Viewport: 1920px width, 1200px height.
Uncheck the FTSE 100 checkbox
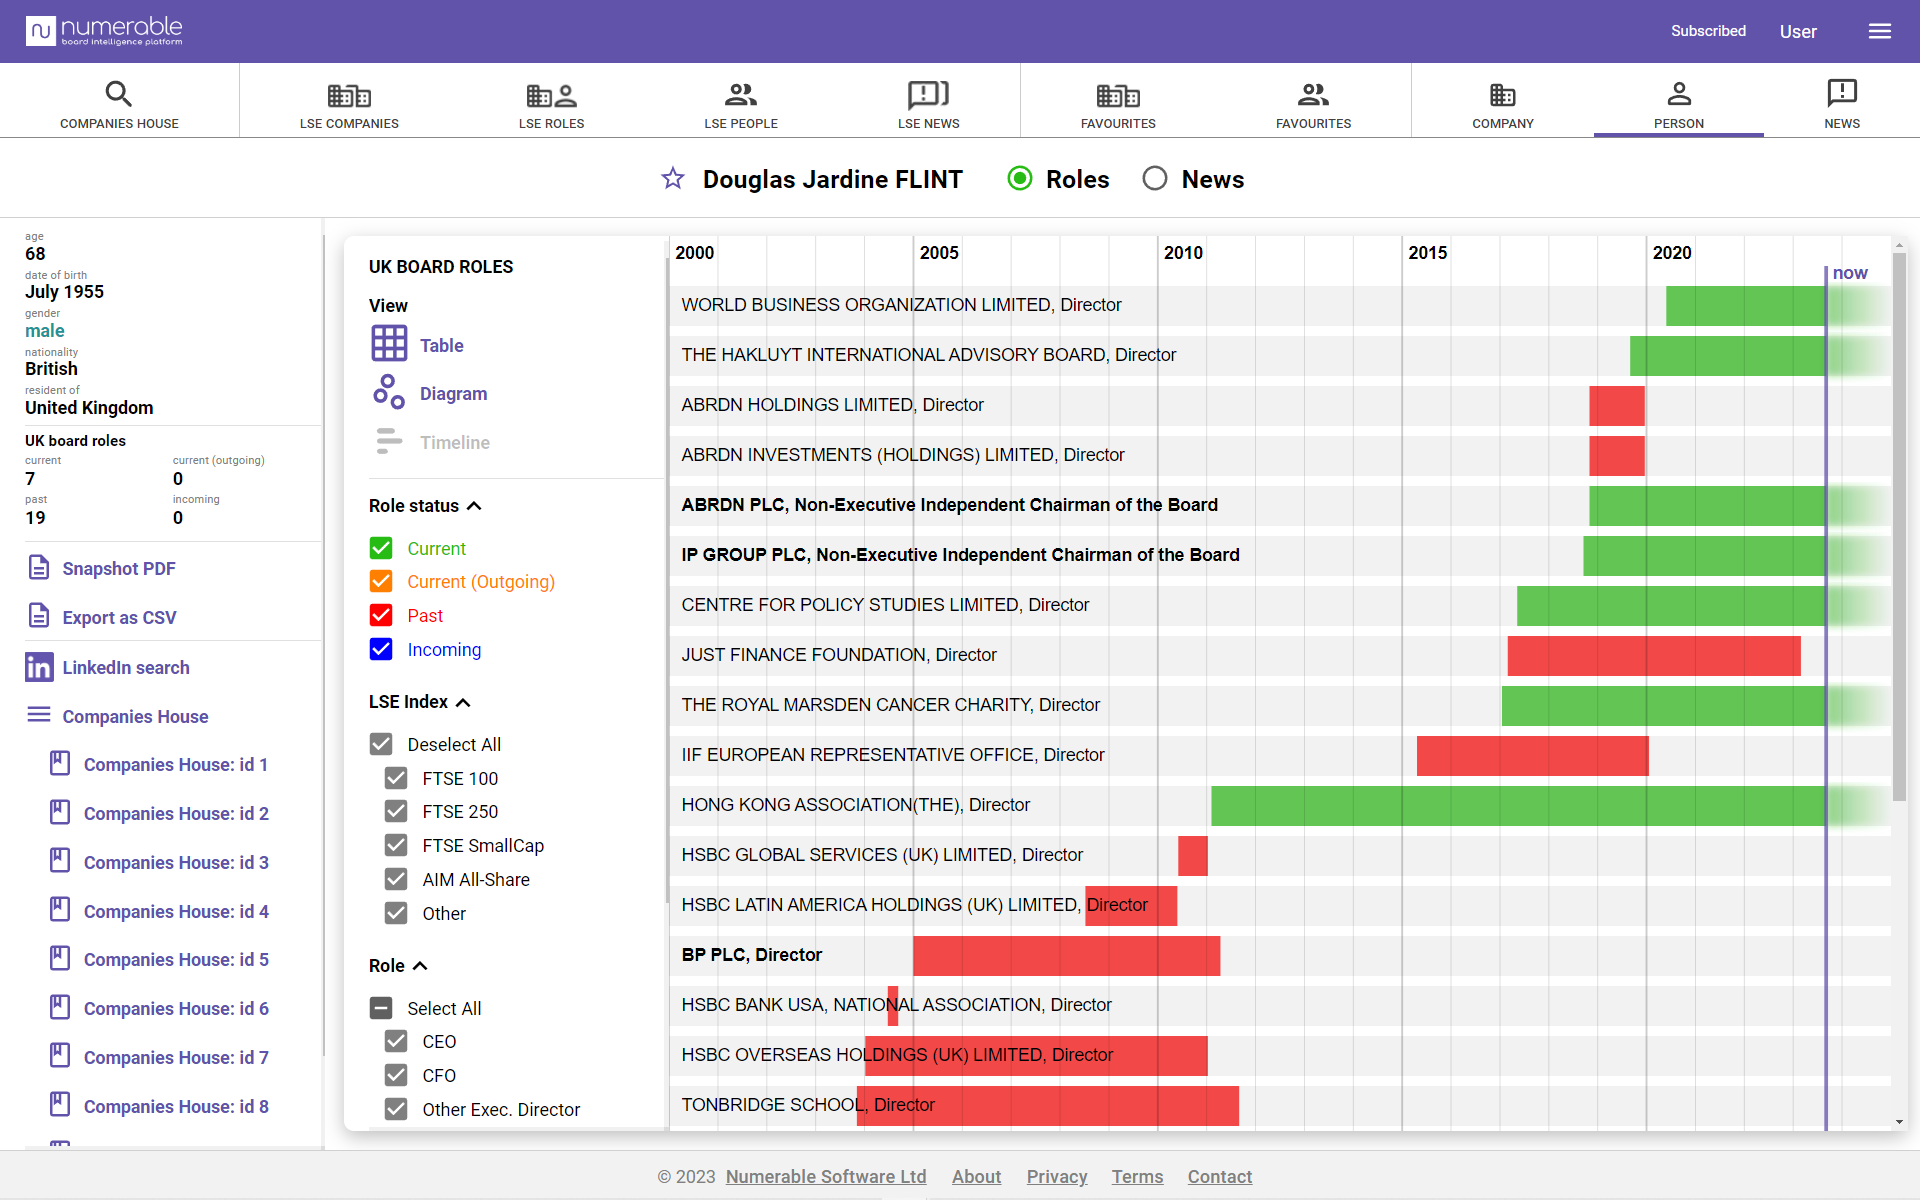pyautogui.click(x=396, y=778)
